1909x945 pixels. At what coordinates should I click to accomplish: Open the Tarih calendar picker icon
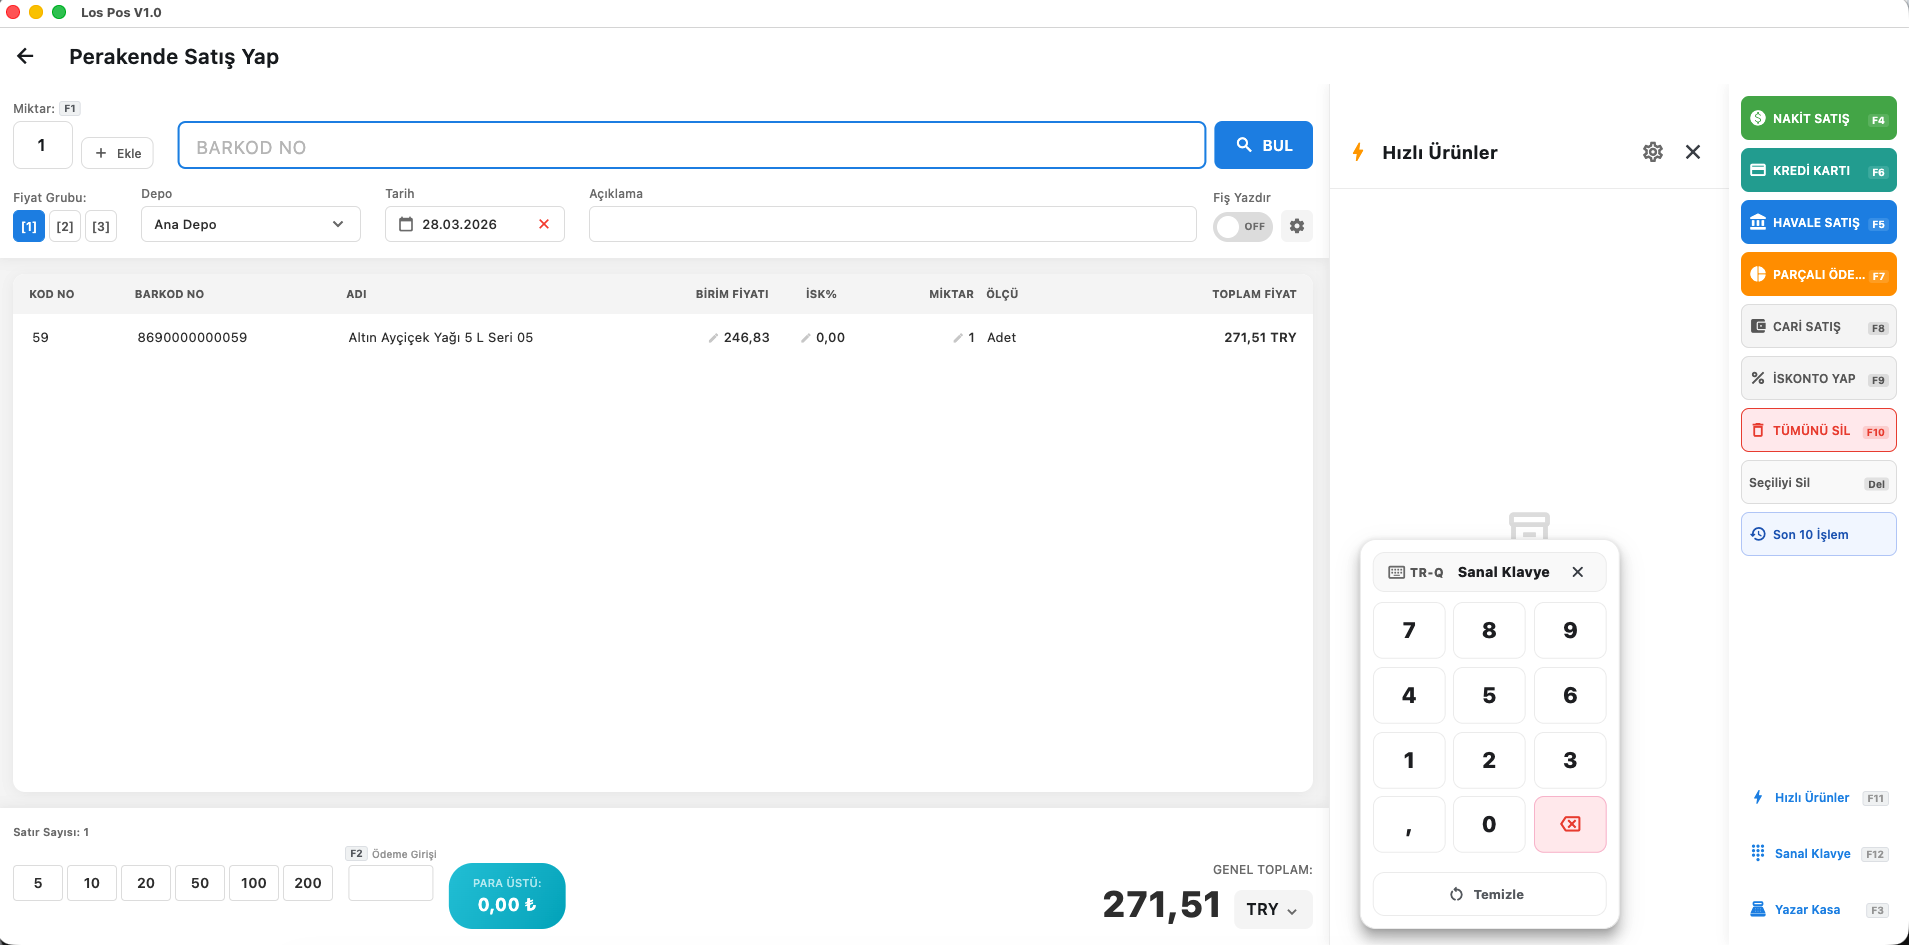coord(406,224)
